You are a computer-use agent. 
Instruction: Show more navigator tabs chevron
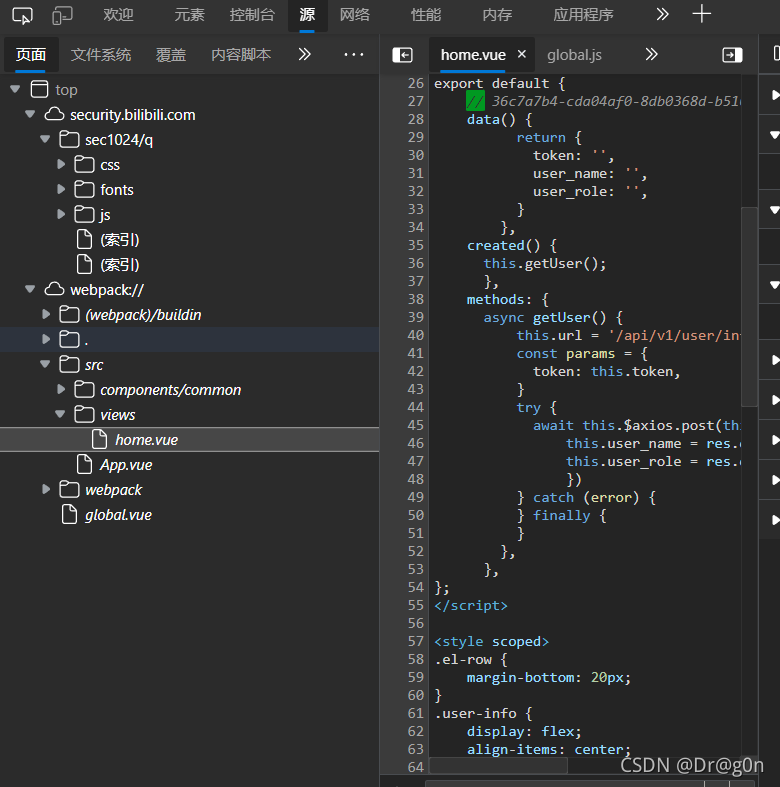click(305, 54)
